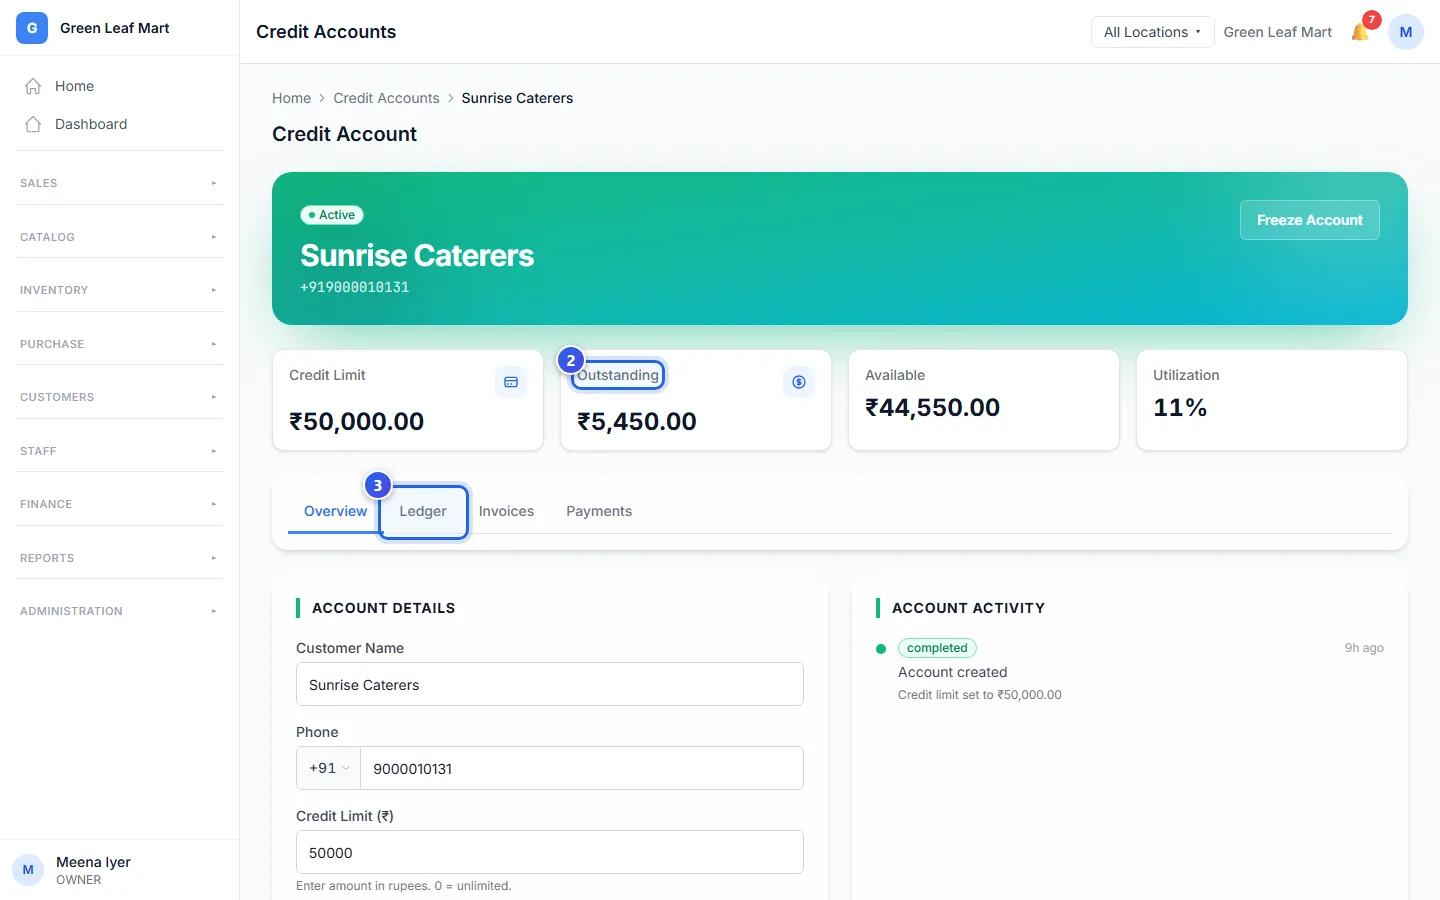
Task: Click the Dashboard sidebar icon
Action: click(x=33, y=124)
